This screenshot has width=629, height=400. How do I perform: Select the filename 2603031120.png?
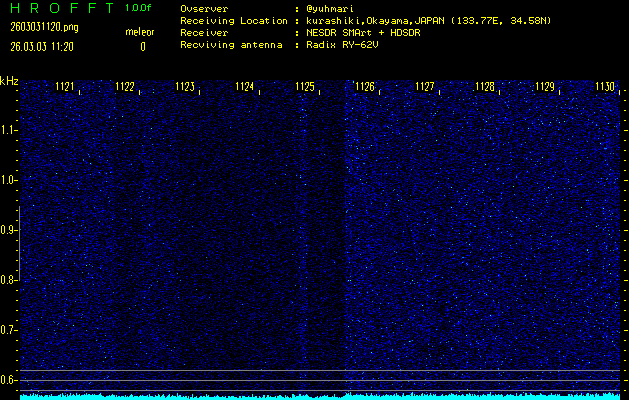pyautogui.click(x=45, y=27)
